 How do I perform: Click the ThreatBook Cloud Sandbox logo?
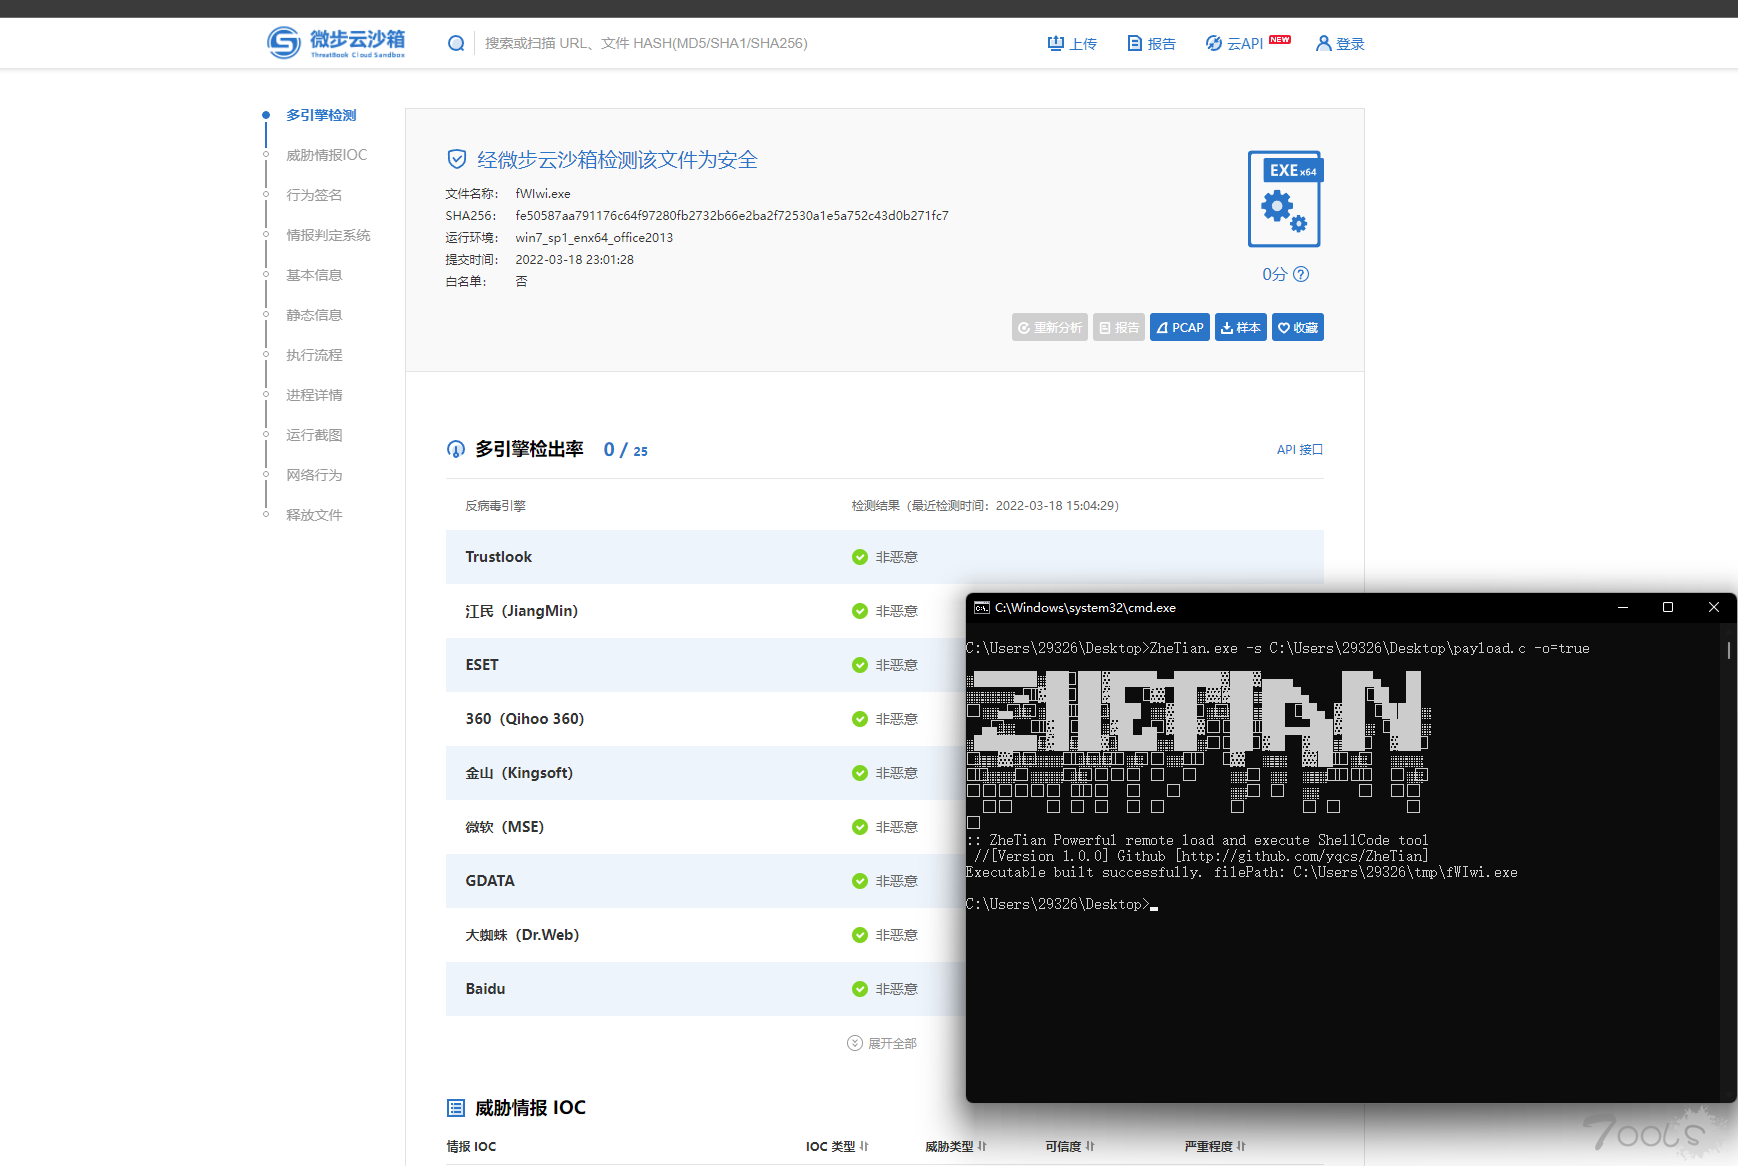pos(336,42)
